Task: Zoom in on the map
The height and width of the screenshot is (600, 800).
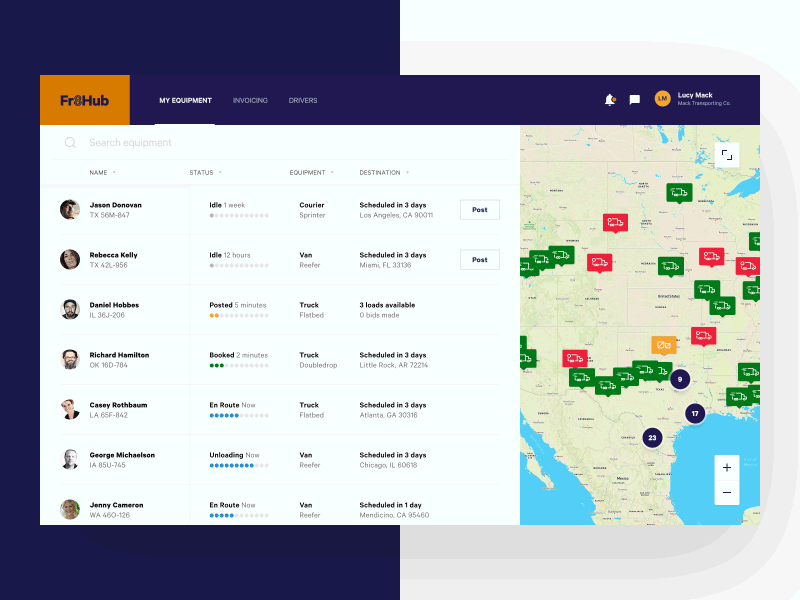Action: point(727,467)
